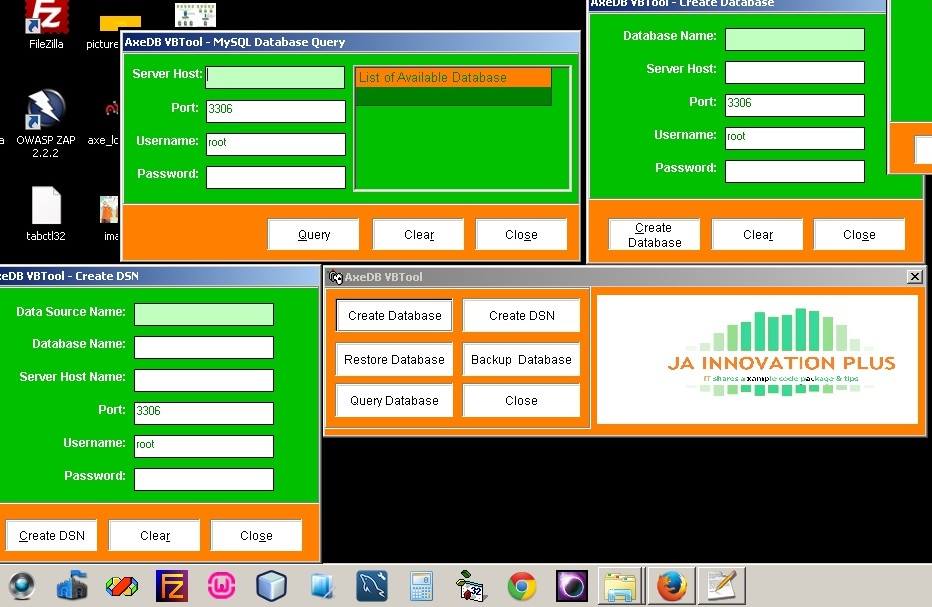Click Close in the AxeDB VBTool menu window

tap(521, 400)
